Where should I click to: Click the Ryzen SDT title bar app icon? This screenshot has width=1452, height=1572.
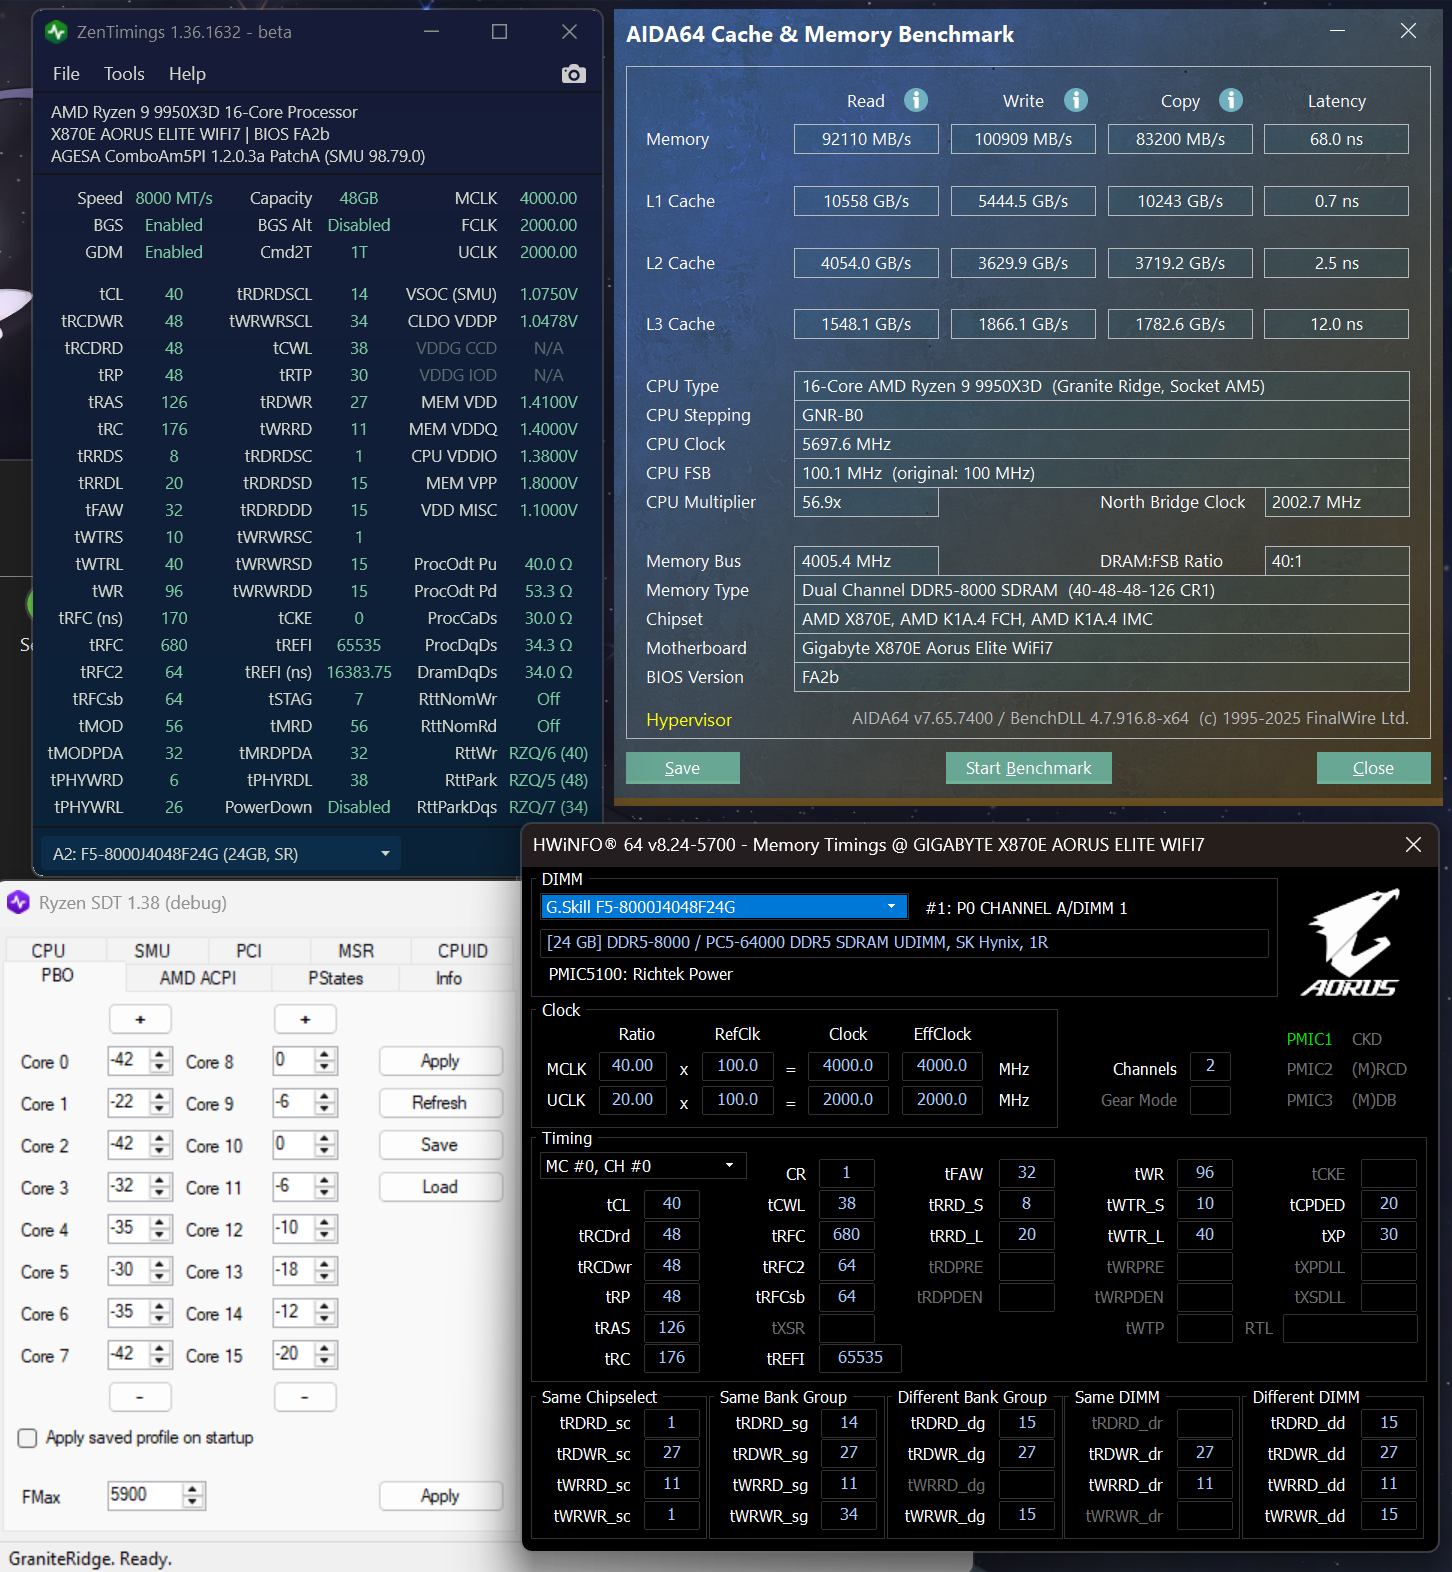click(18, 903)
